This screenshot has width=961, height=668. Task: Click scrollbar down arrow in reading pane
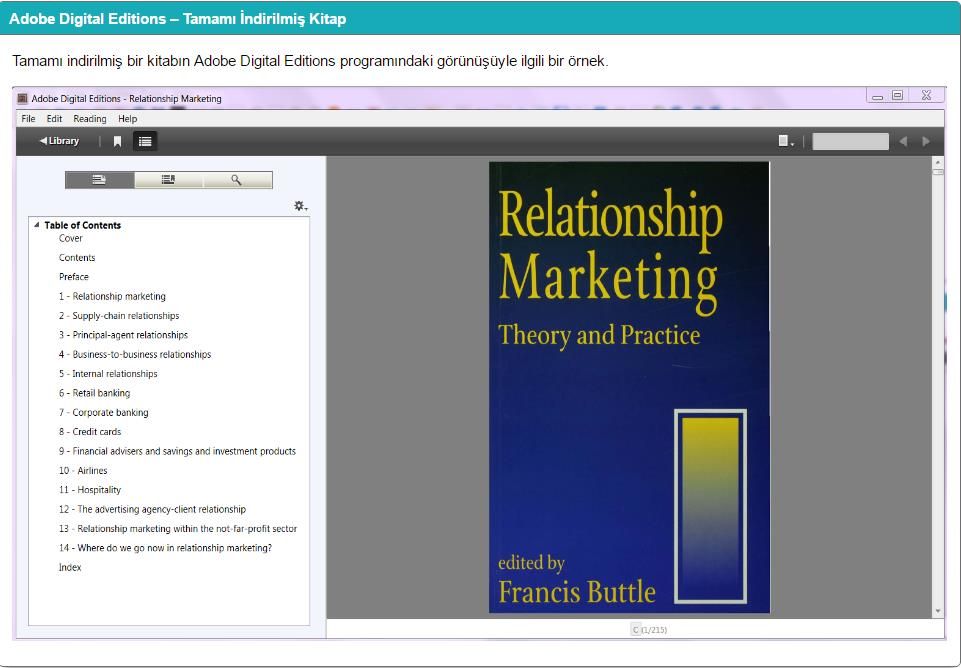tap(938, 612)
